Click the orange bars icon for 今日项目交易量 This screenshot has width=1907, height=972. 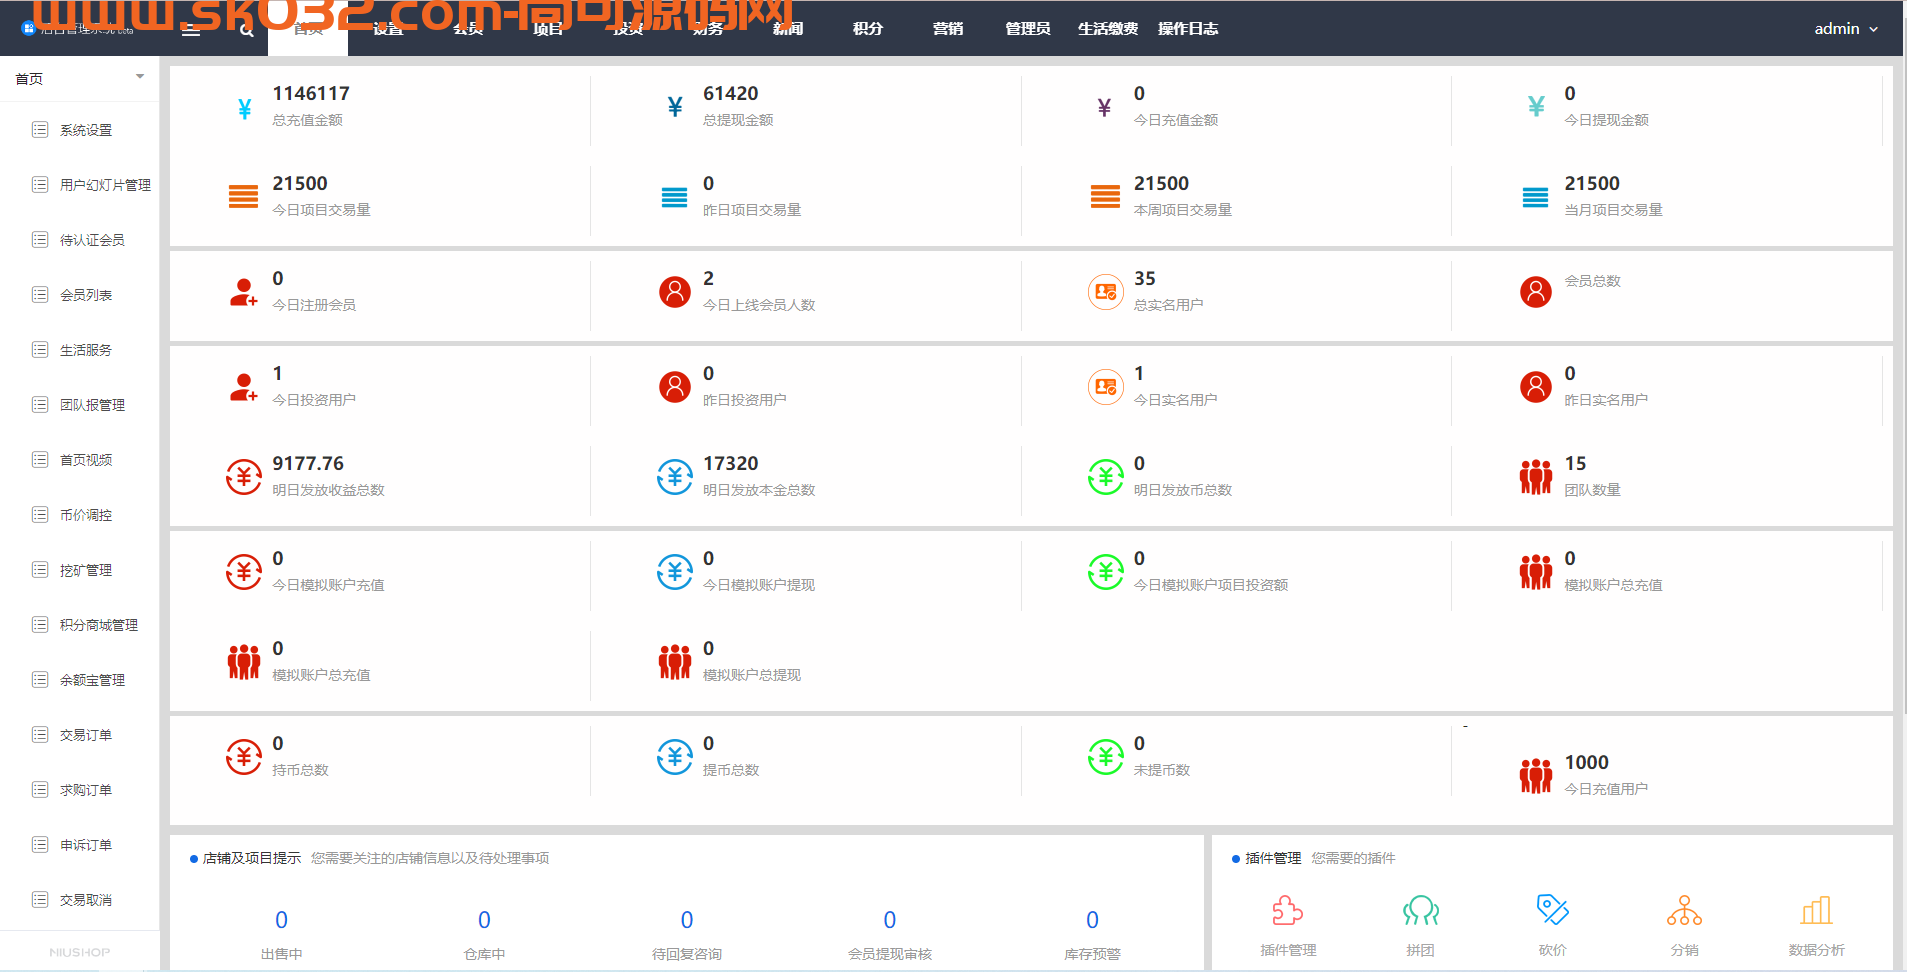[243, 197]
